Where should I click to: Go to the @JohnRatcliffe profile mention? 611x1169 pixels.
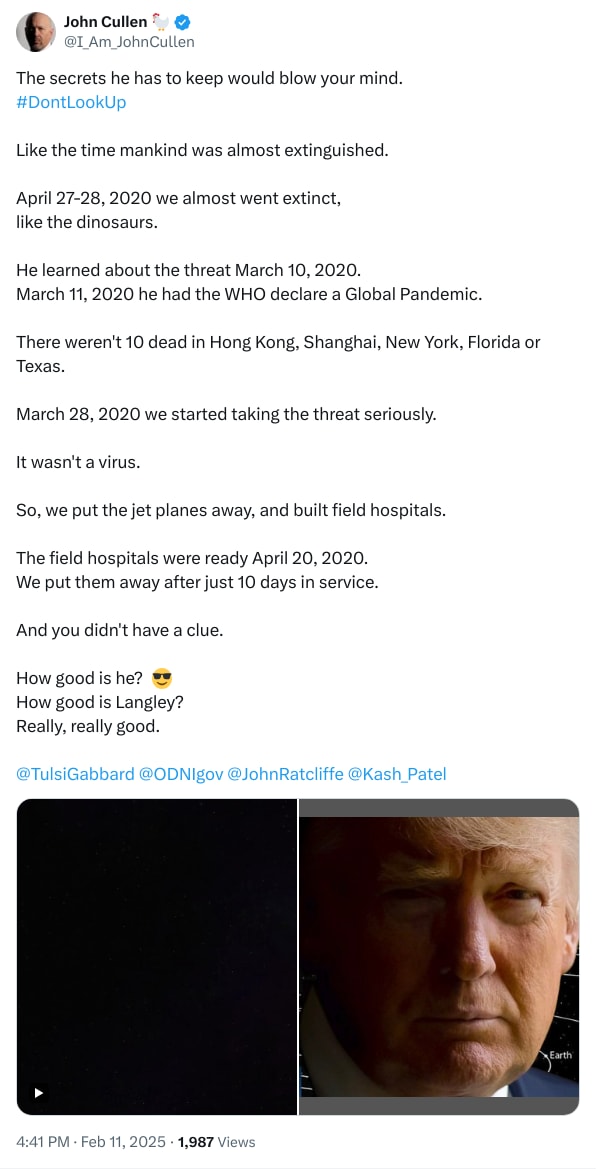click(x=285, y=774)
